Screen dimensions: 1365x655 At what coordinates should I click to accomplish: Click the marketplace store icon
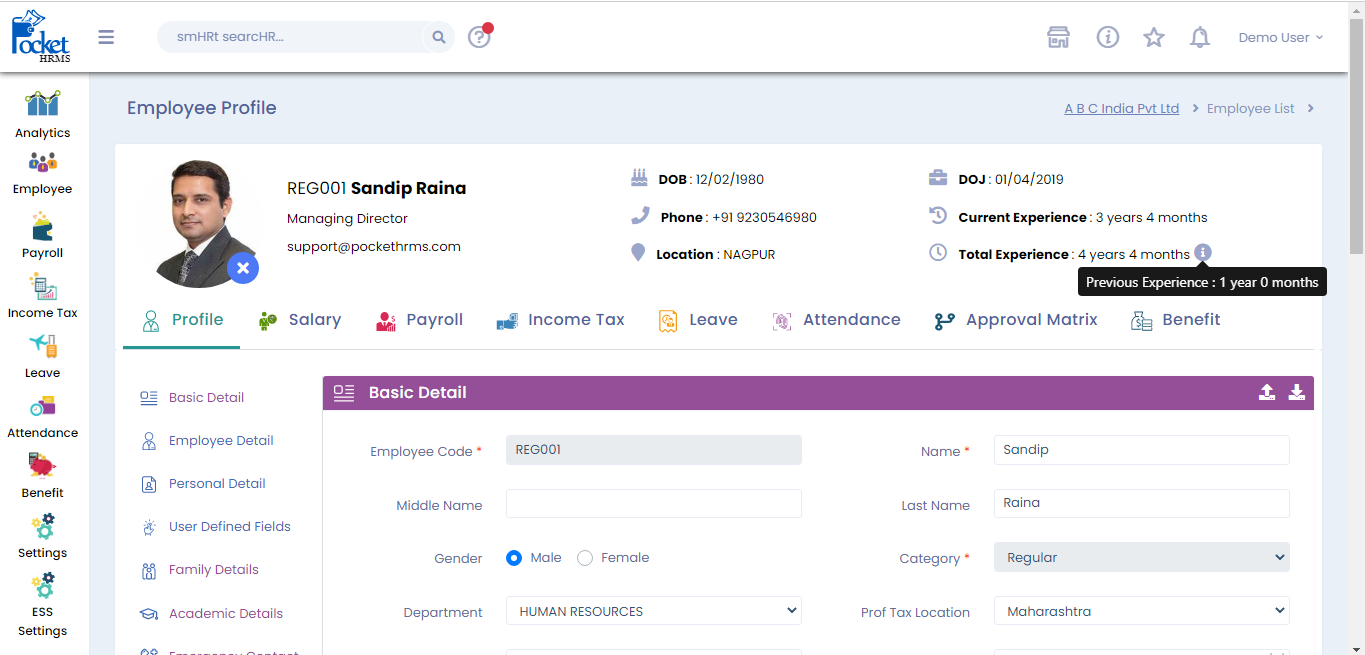tap(1058, 37)
